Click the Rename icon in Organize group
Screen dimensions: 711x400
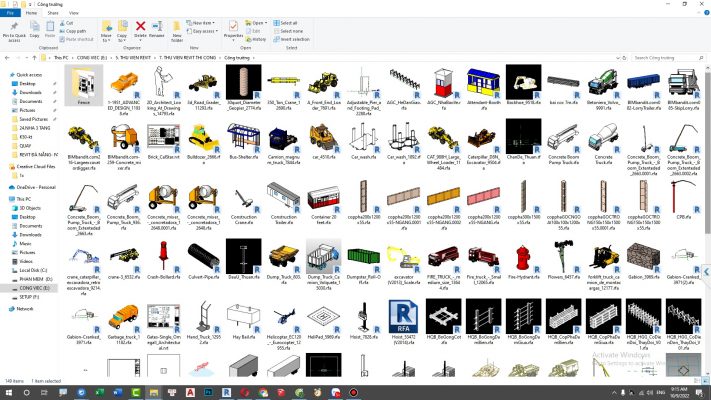pyautogui.click(x=155, y=26)
